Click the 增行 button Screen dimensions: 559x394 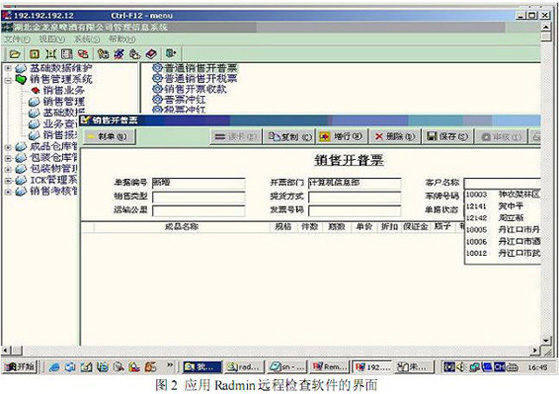tap(341, 137)
